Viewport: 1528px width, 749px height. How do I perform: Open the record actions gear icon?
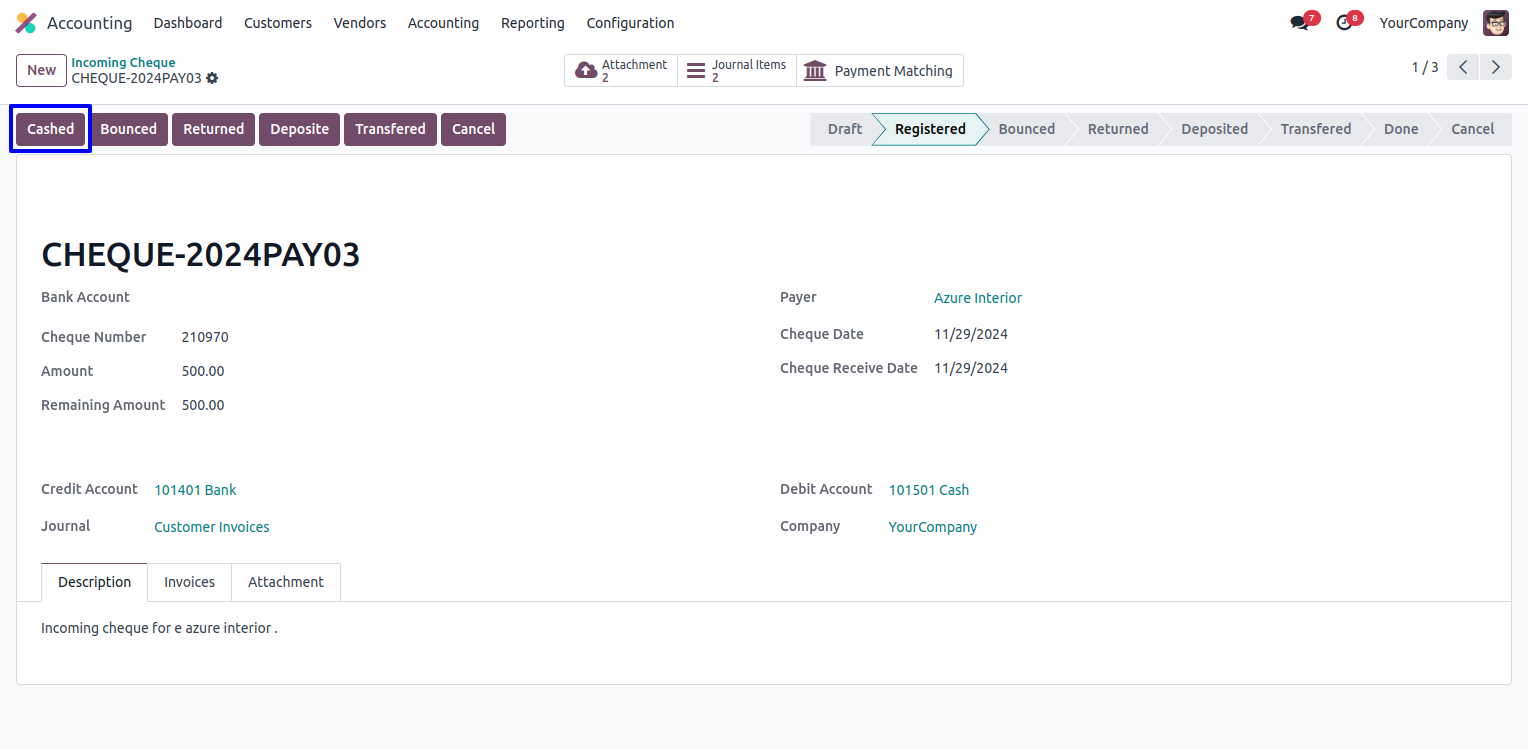click(x=212, y=78)
